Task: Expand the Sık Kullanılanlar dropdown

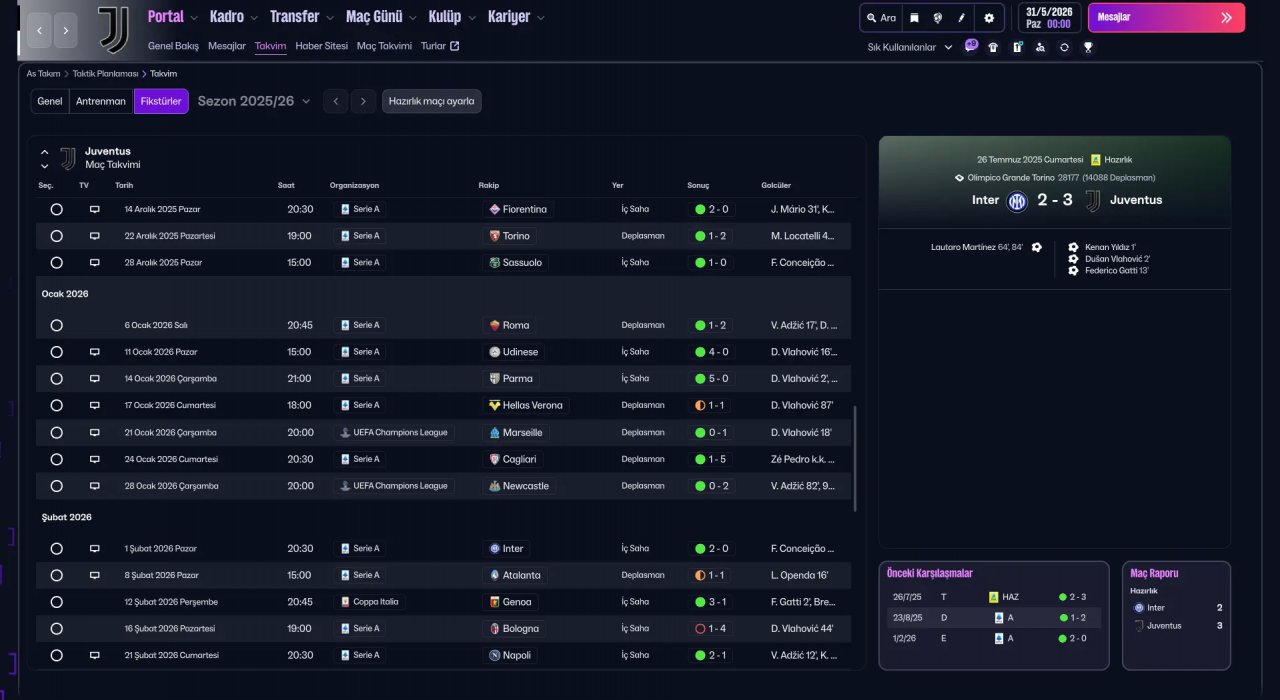Action: (910, 47)
